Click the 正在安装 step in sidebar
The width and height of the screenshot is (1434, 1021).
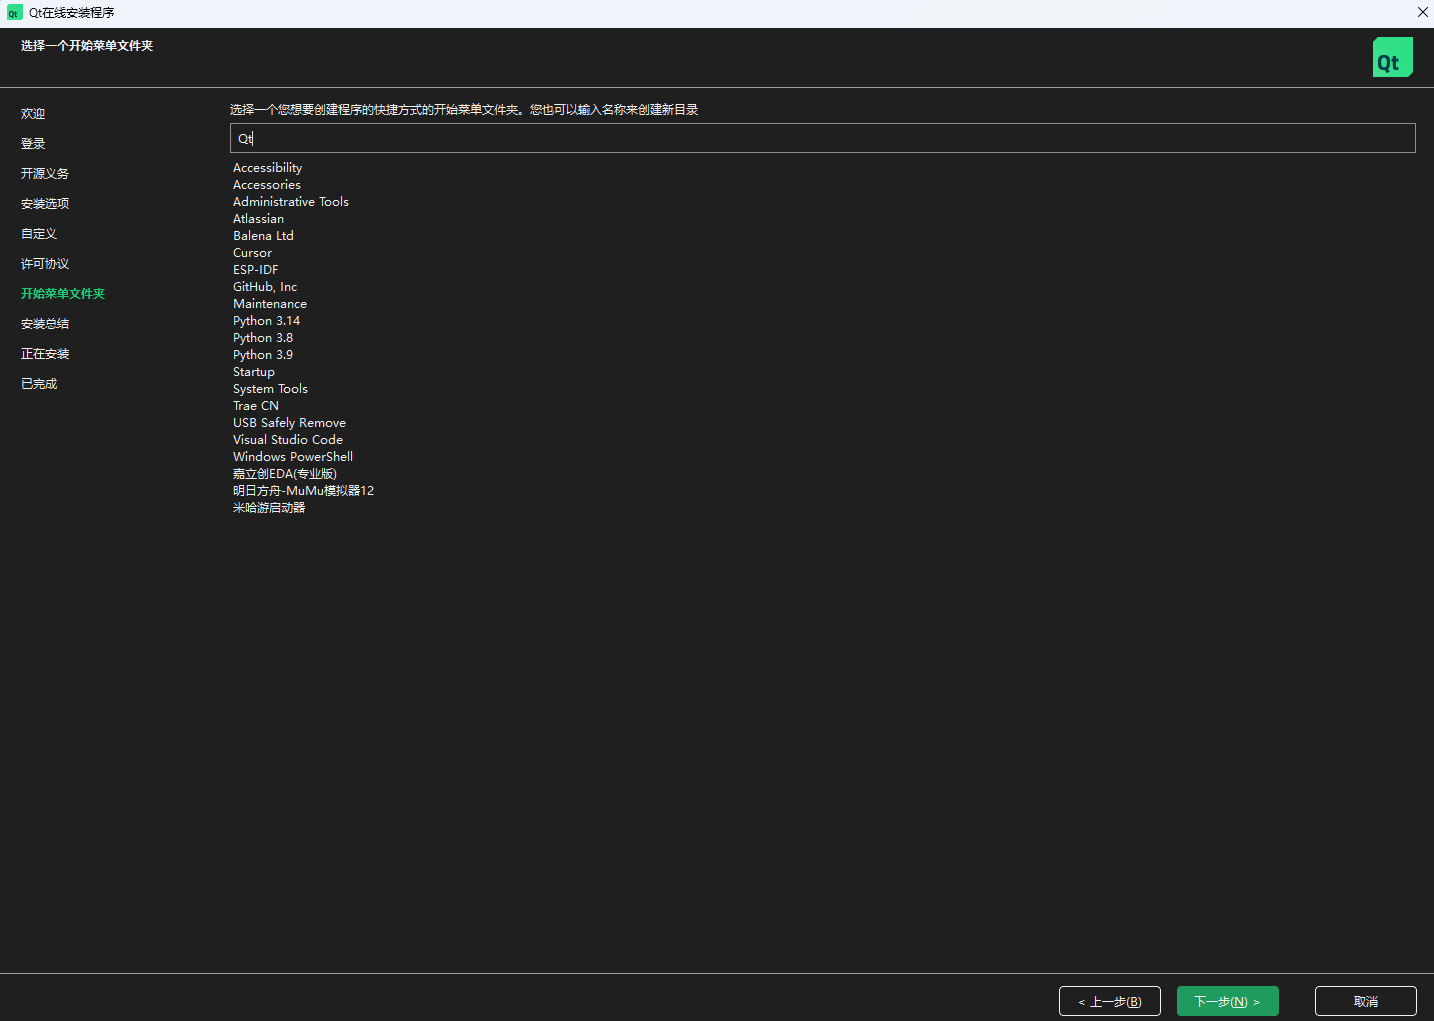45,354
